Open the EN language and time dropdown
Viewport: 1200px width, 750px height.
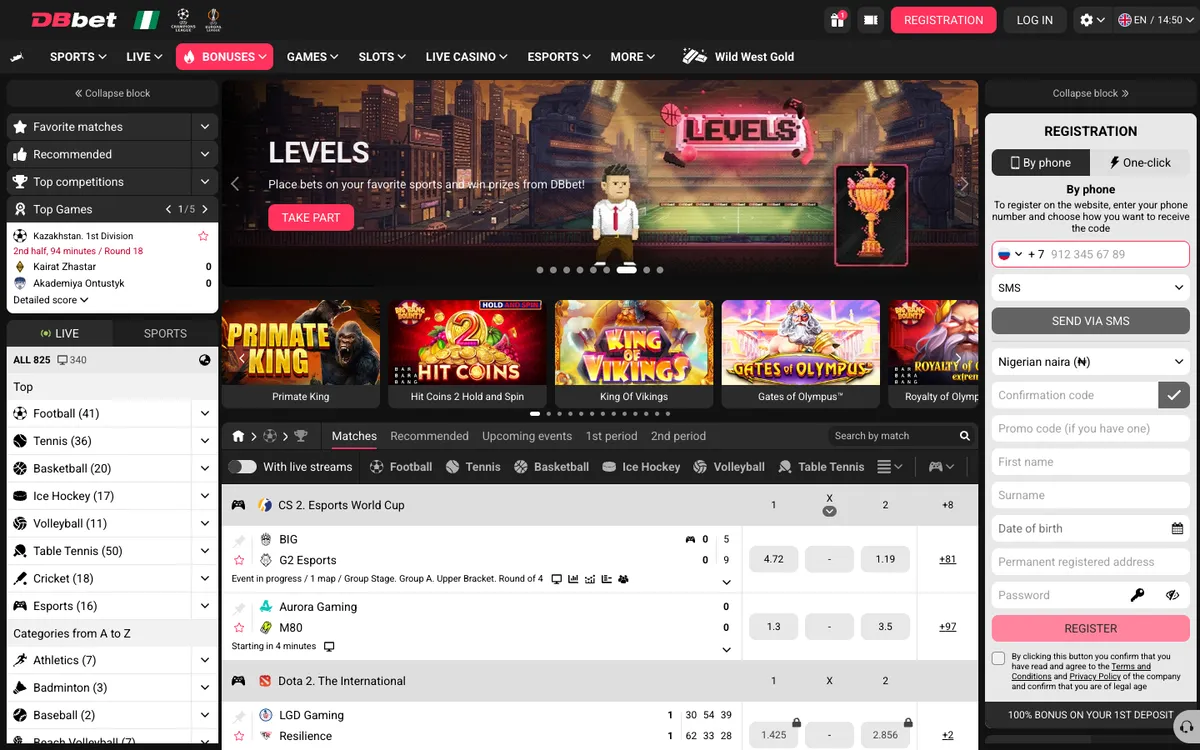tap(1156, 20)
